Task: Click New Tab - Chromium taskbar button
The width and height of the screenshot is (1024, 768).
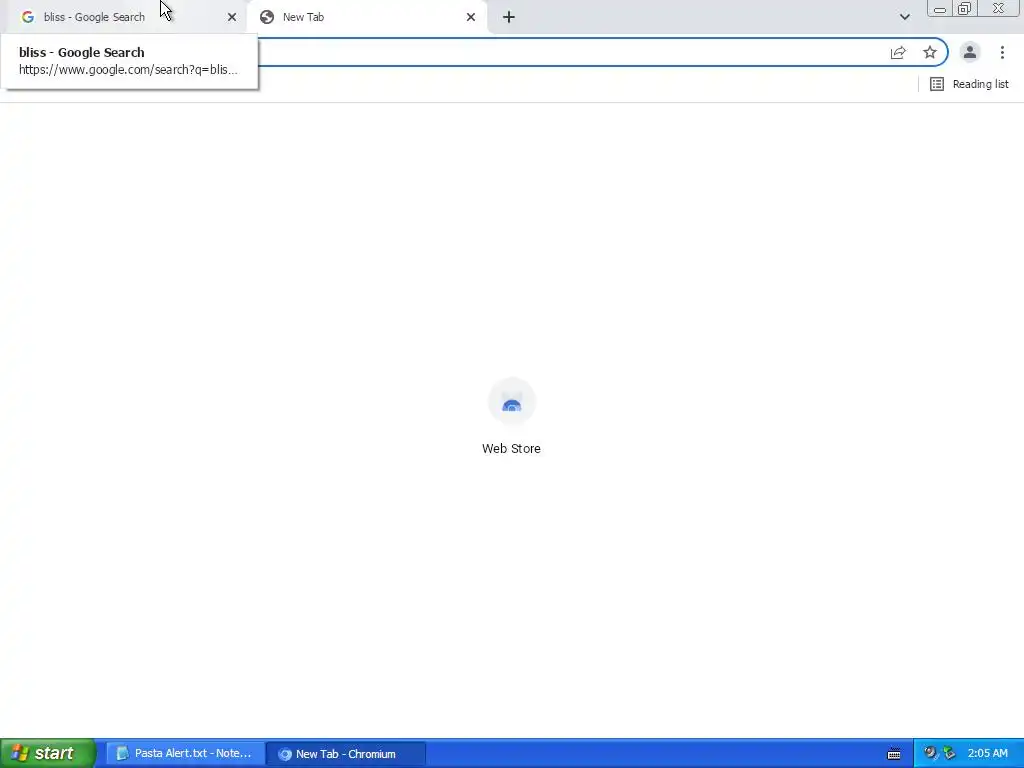Action: coord(346,754)
